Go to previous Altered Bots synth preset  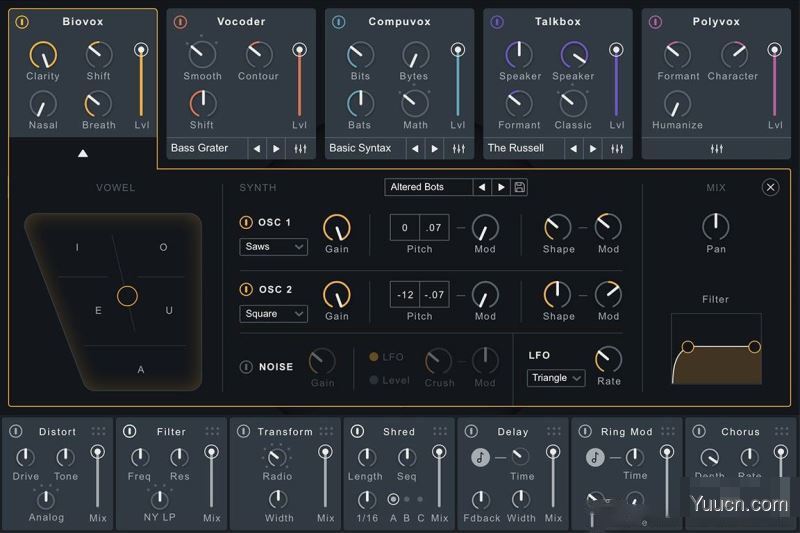[x=482, y=187]
